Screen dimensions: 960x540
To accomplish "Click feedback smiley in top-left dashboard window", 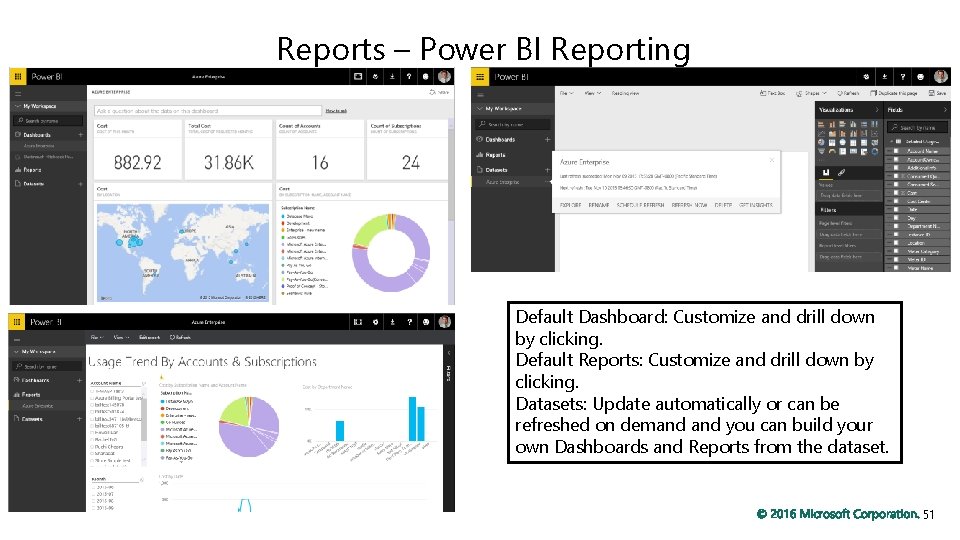I will (x=426, y=77).
